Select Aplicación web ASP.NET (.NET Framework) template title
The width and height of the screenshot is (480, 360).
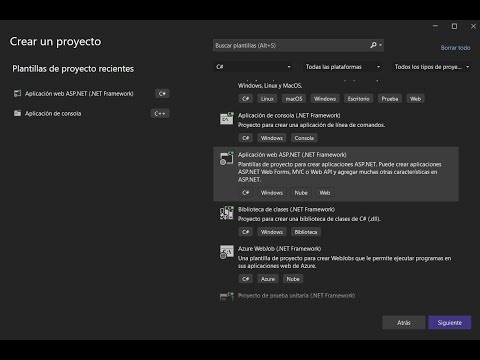(x=292, y=155)
